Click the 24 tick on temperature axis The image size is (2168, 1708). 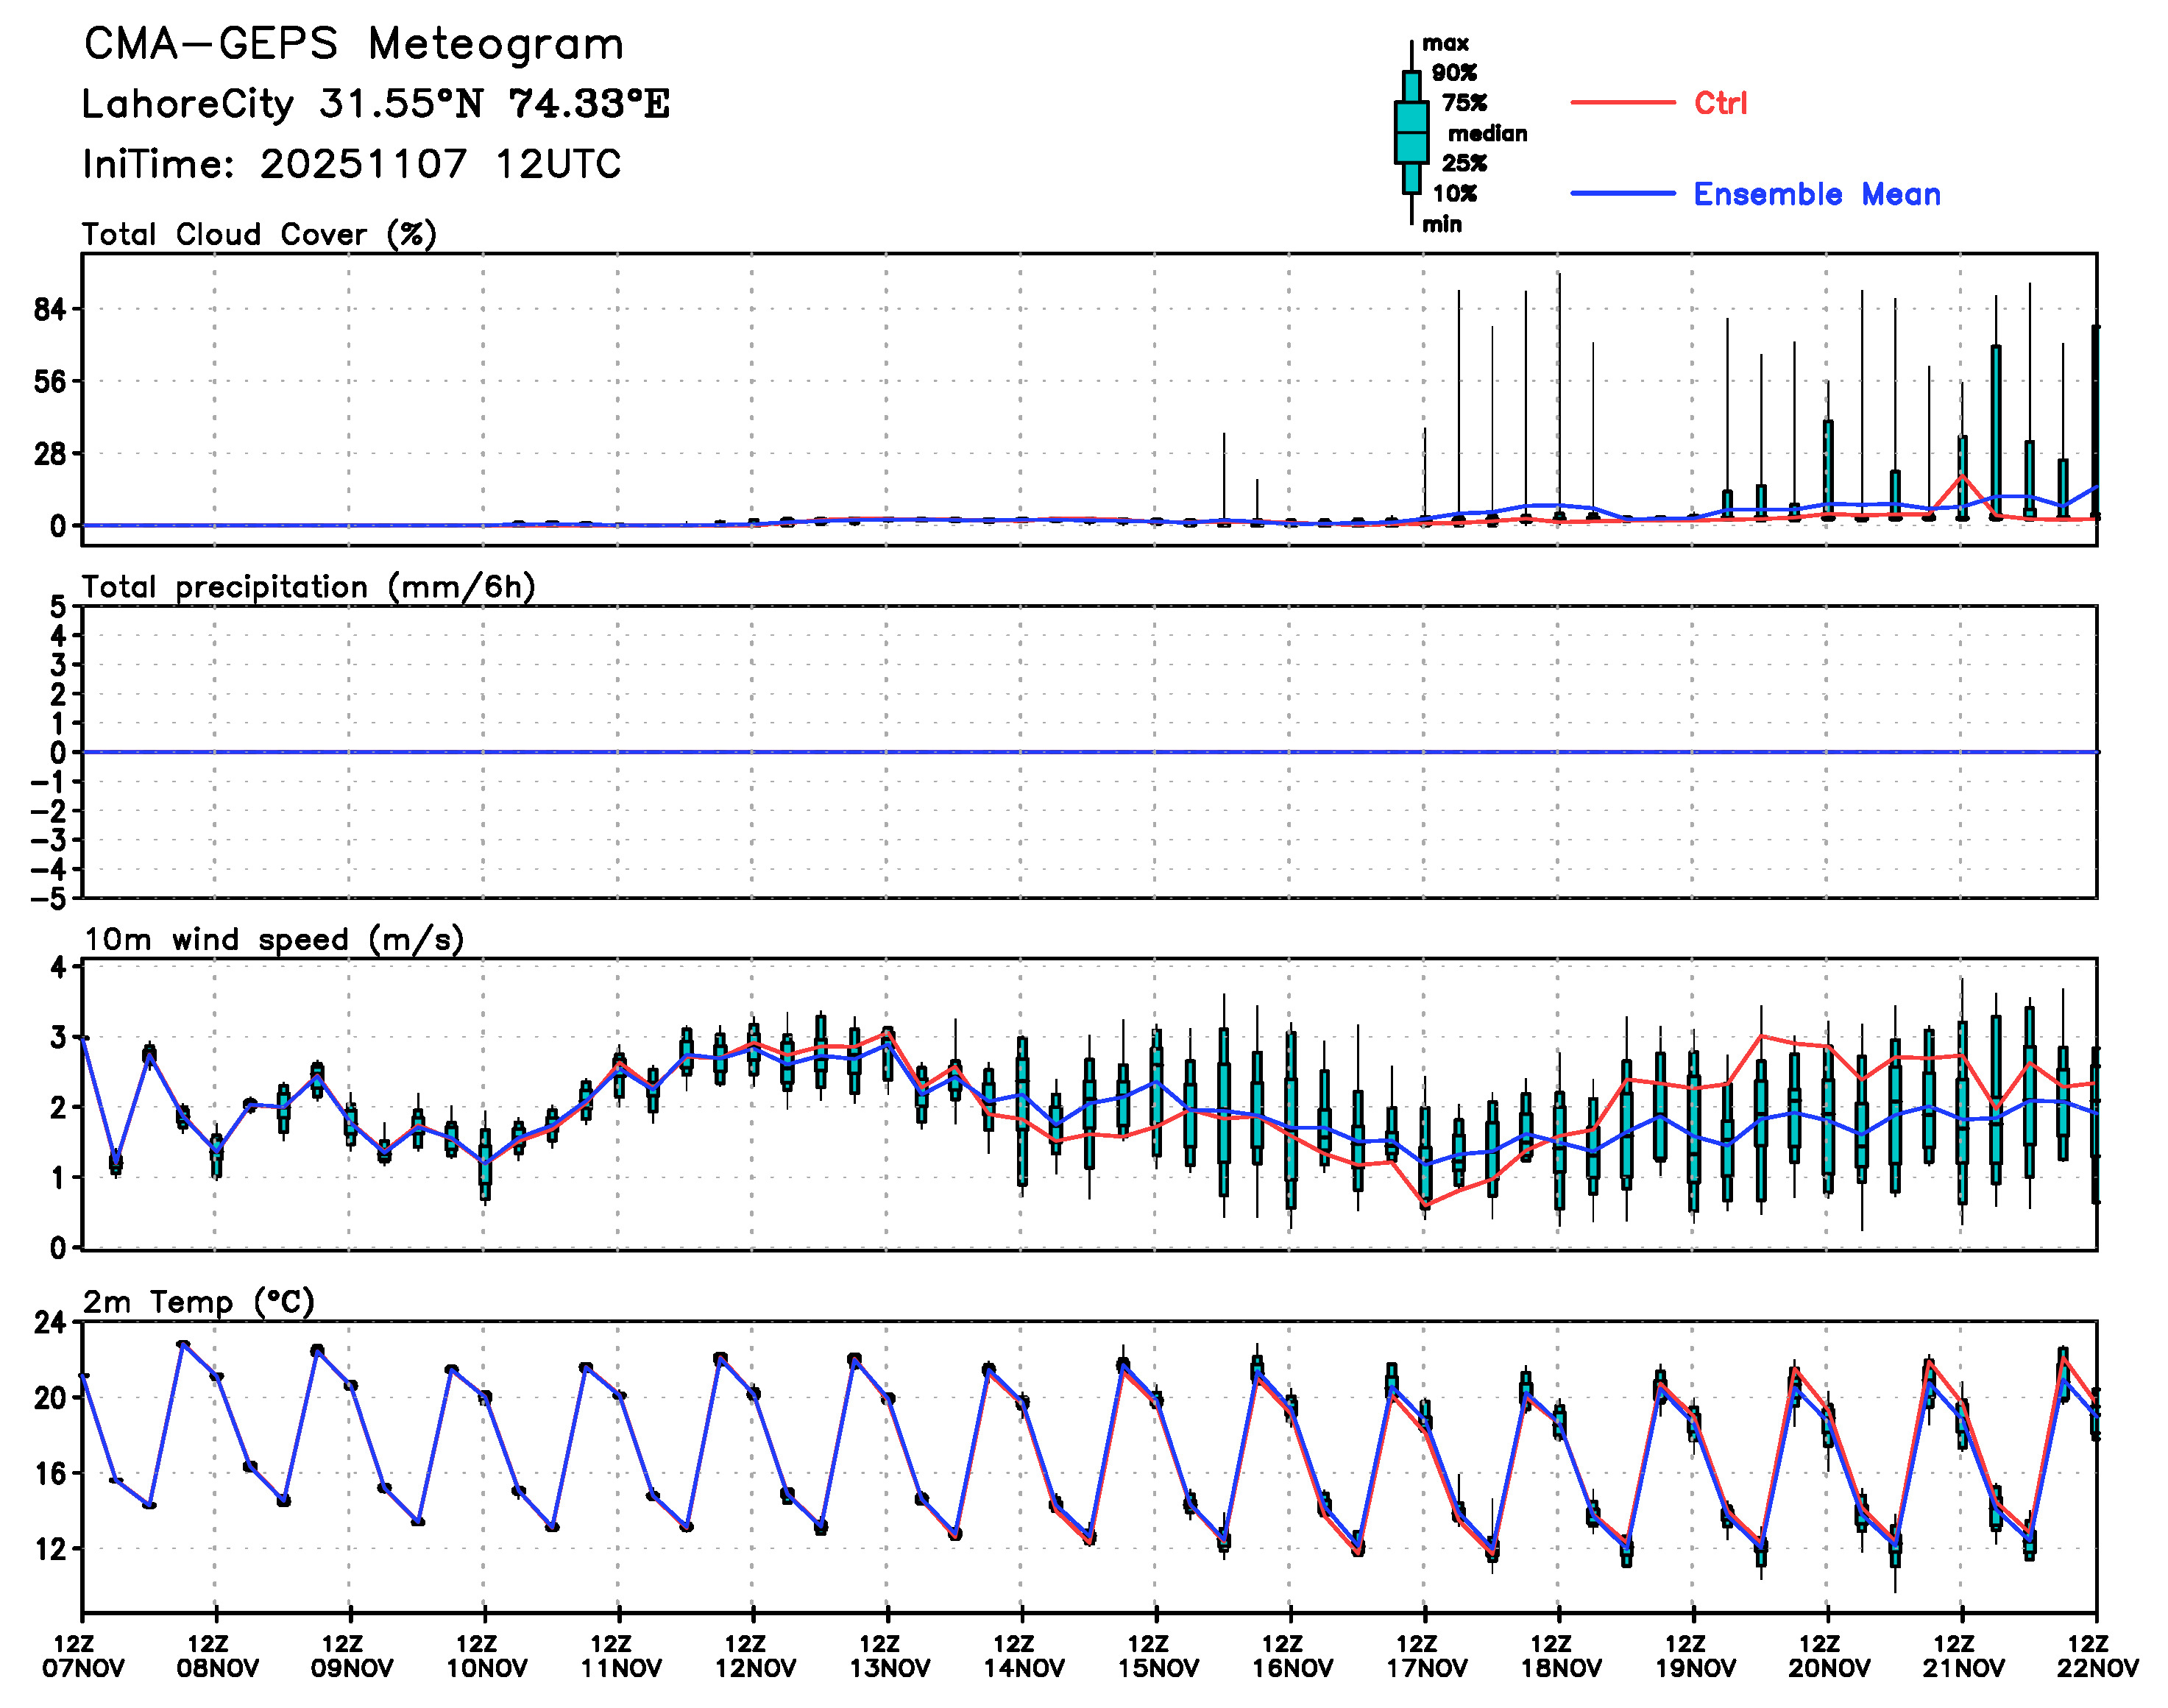[50, 1323]
